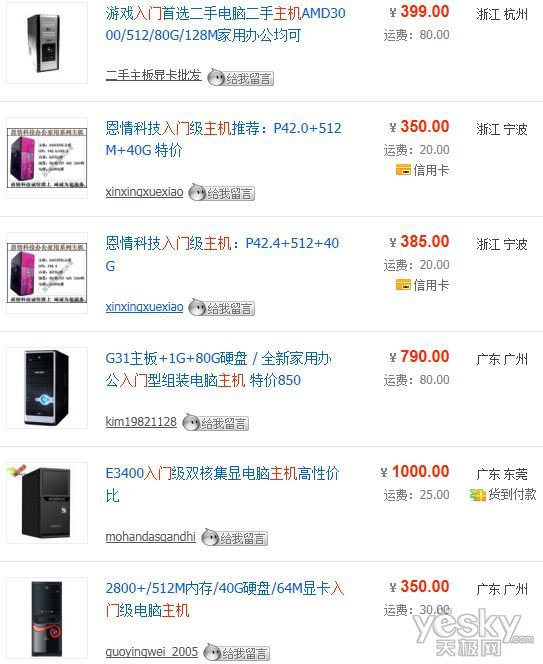This screenshot has width=543, height=664.
Task: Click the pink computer thumbnail for the 385.00 listing
Action: coord(47,273)
